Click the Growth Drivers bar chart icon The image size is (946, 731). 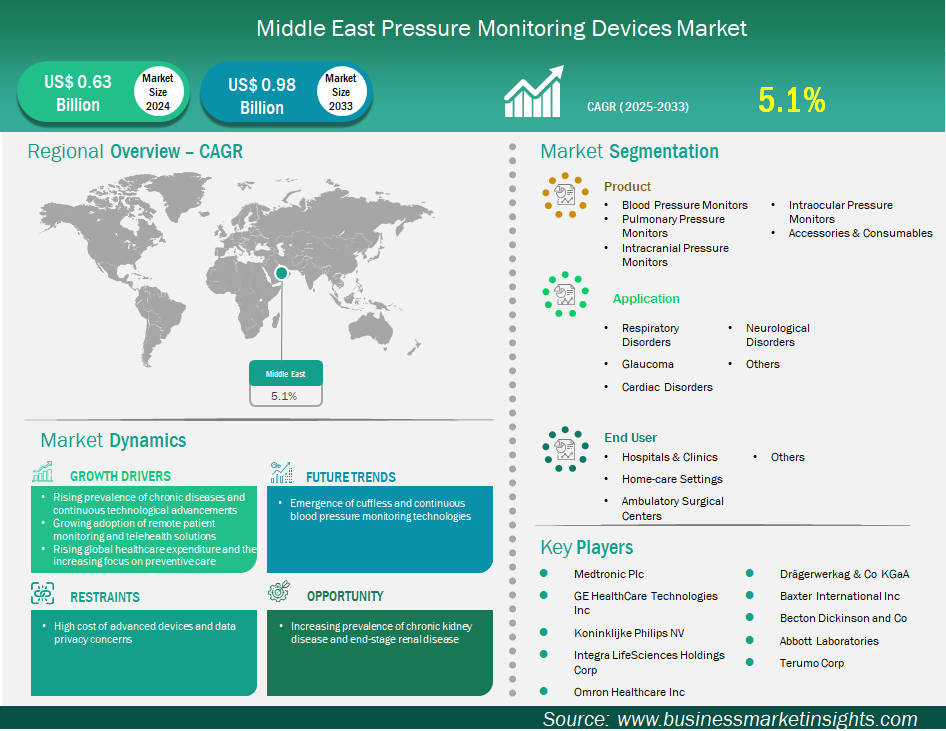42,472
